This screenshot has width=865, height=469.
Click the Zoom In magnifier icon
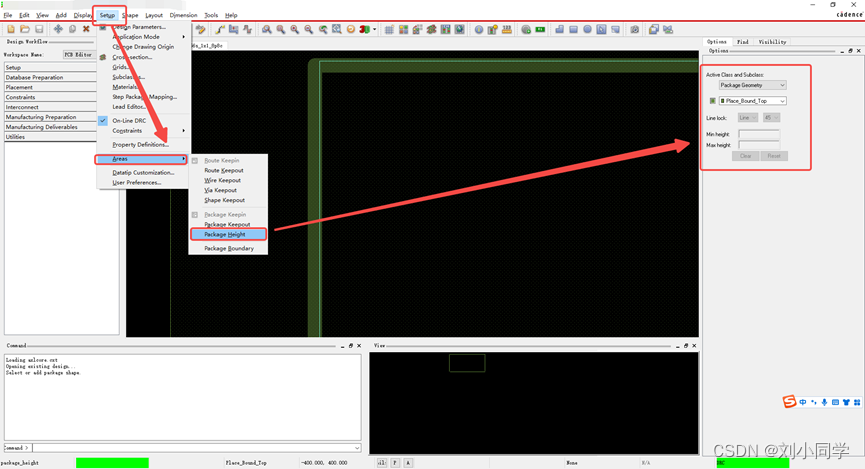pos(280,29)
